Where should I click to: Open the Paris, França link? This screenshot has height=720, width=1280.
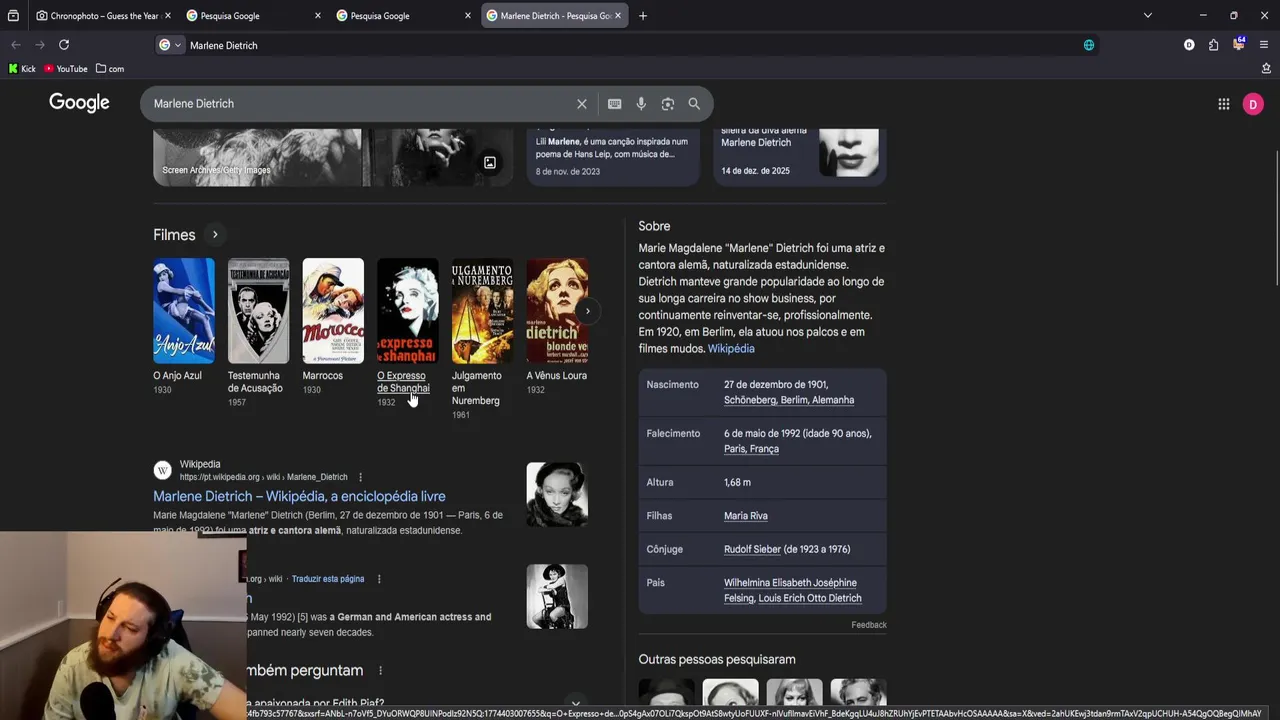coord(751,449)
